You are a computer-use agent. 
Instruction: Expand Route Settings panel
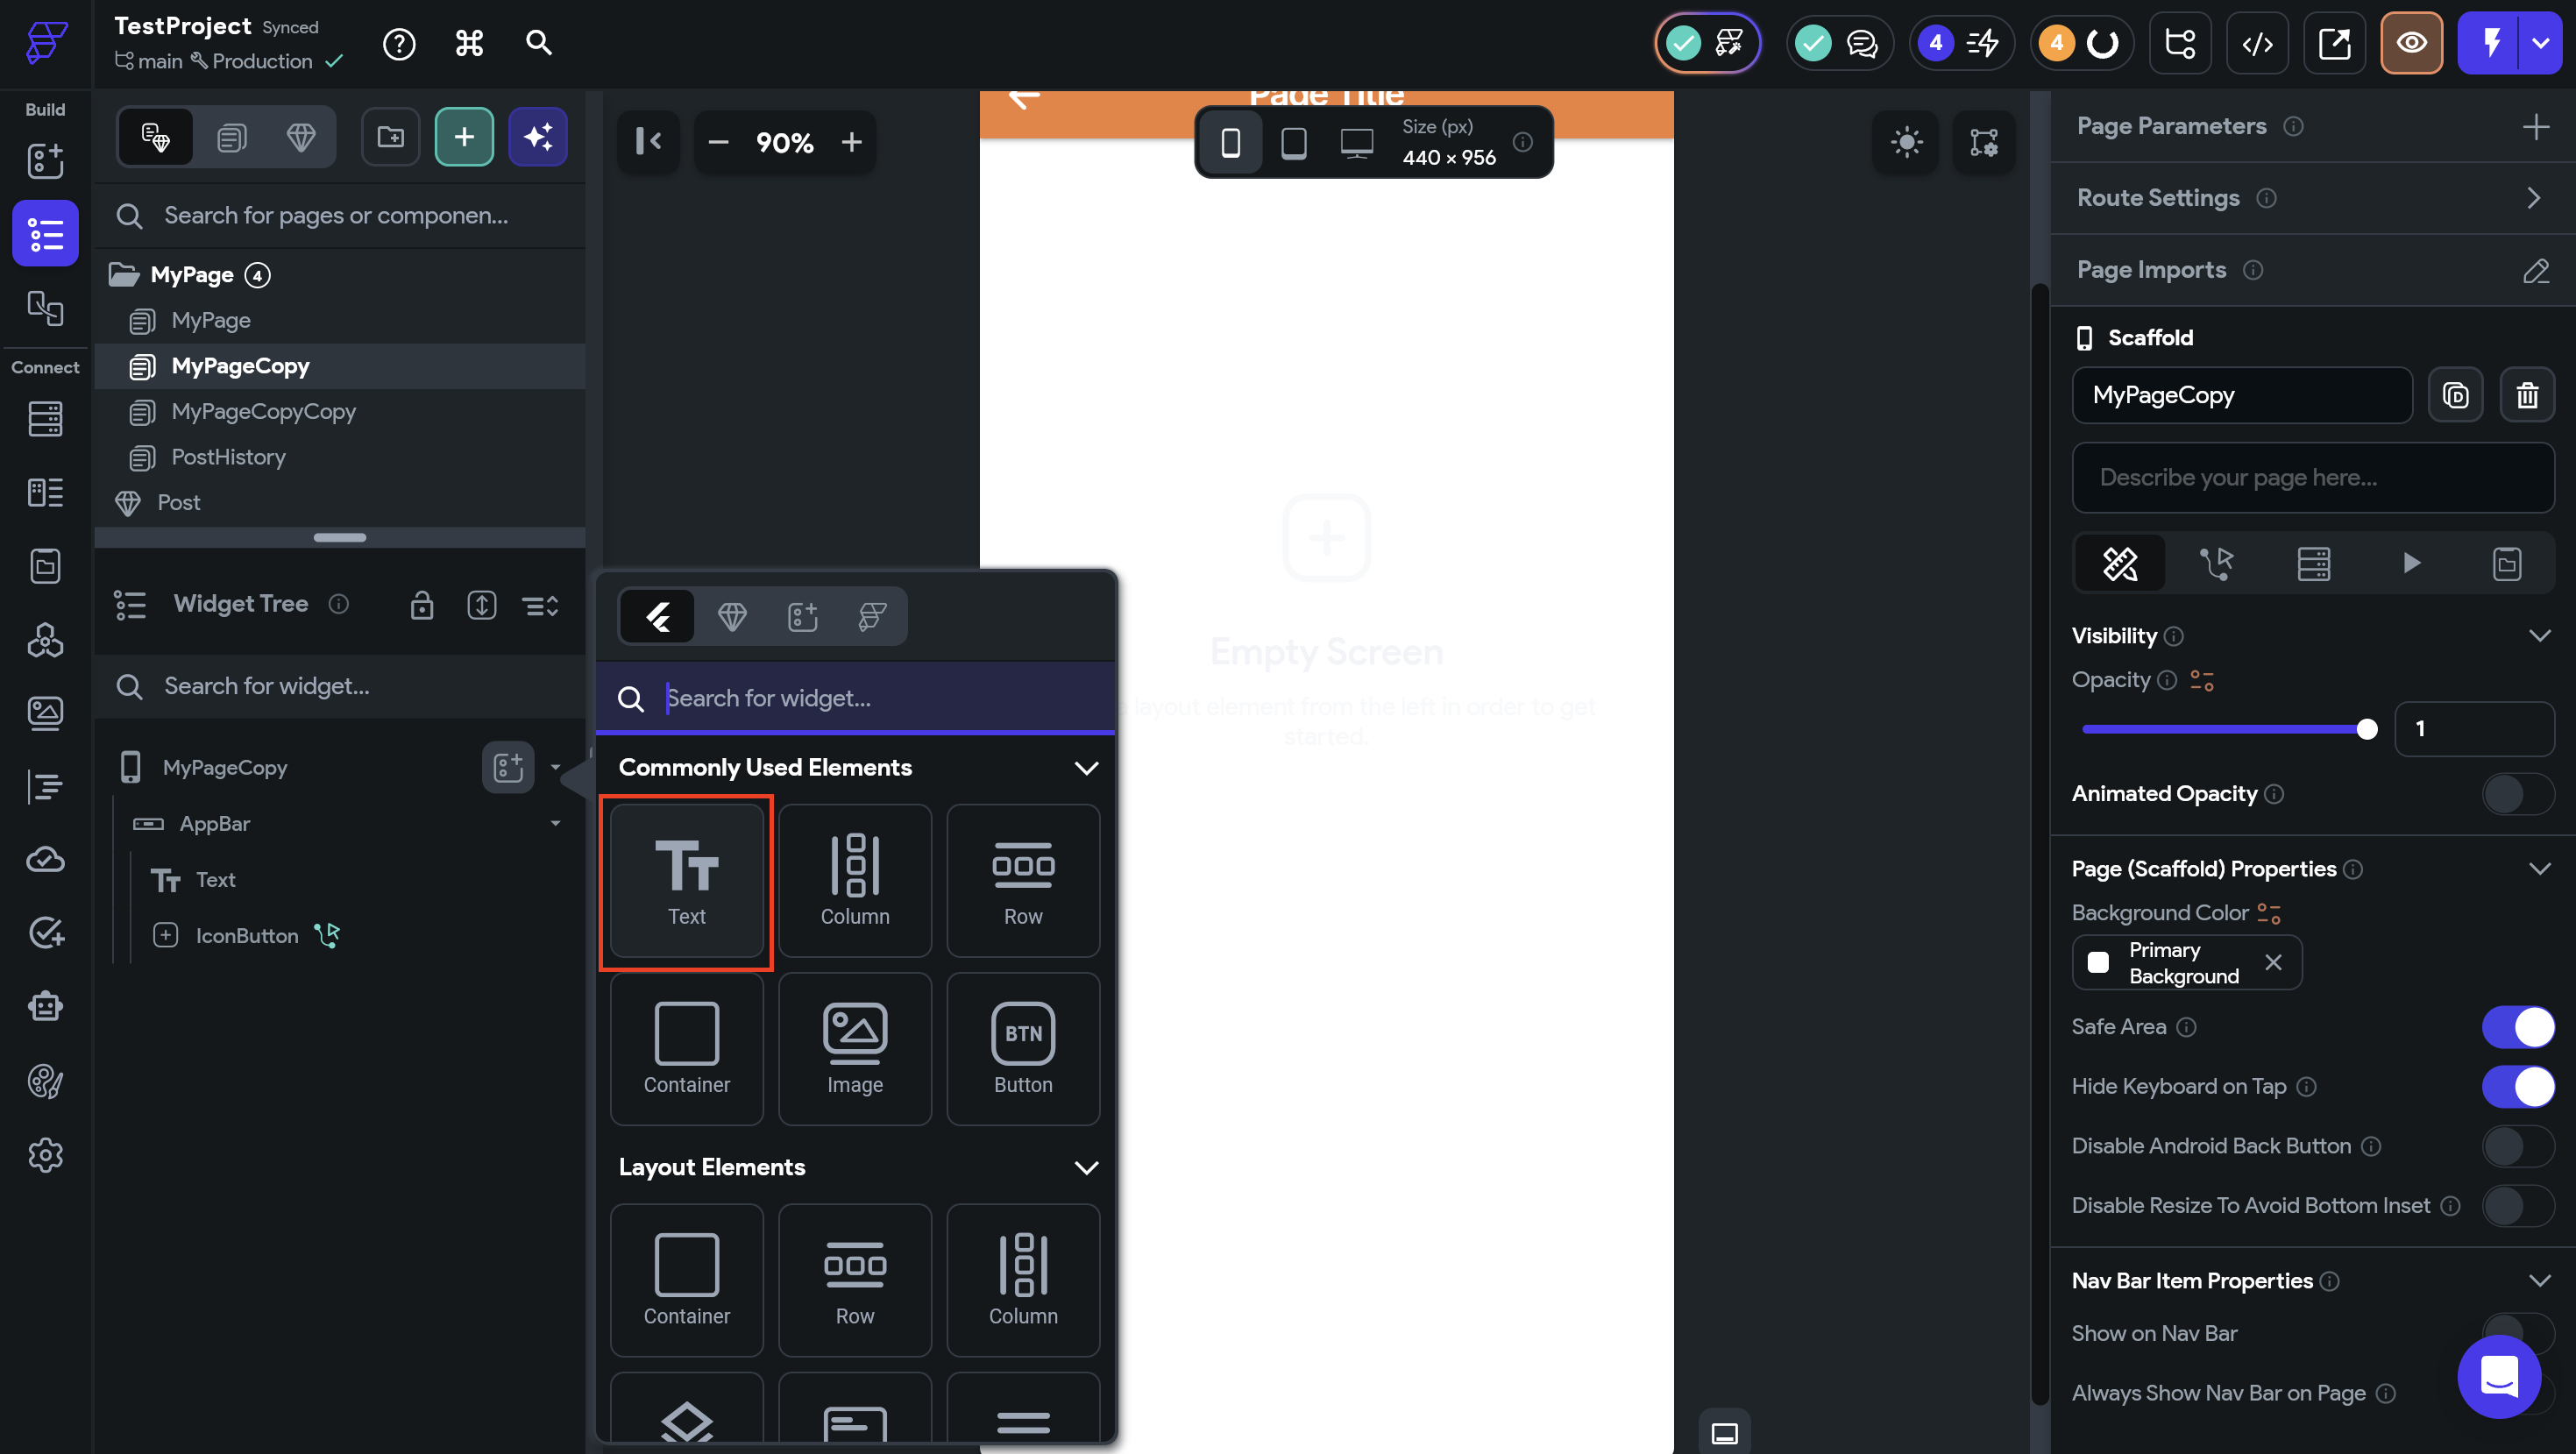tap(2532, 198)
